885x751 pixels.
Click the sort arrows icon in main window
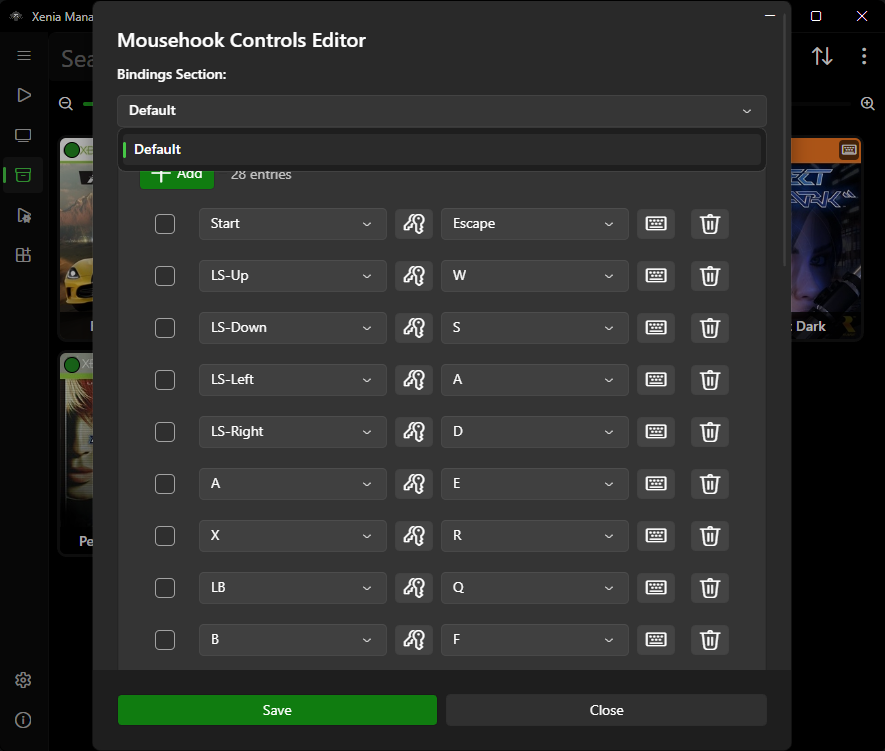pos(822,56)
